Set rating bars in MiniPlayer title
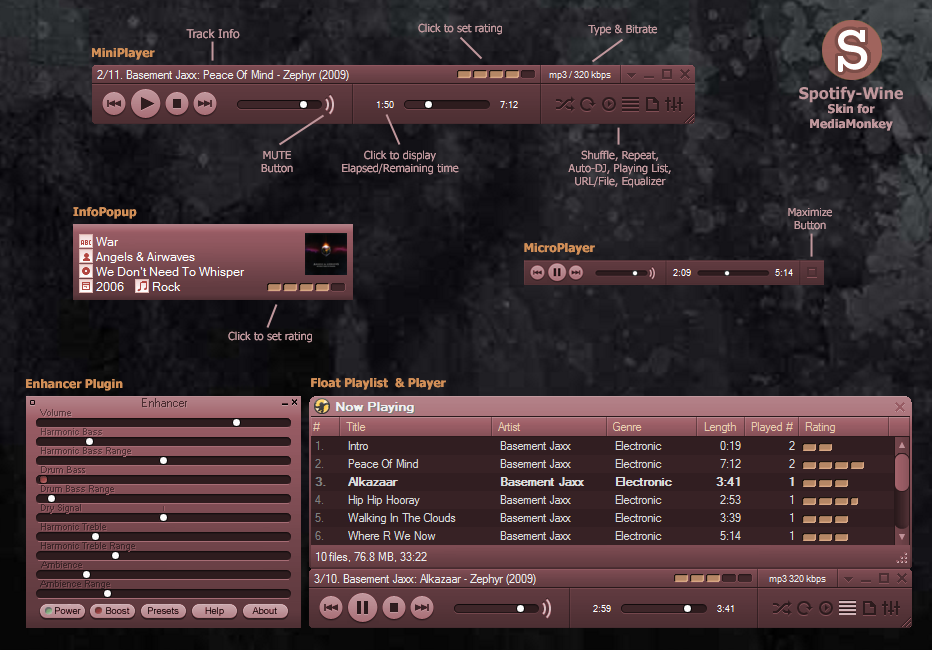Image resolution: width=932 pixels, height=650 pixels. (496, 75)
